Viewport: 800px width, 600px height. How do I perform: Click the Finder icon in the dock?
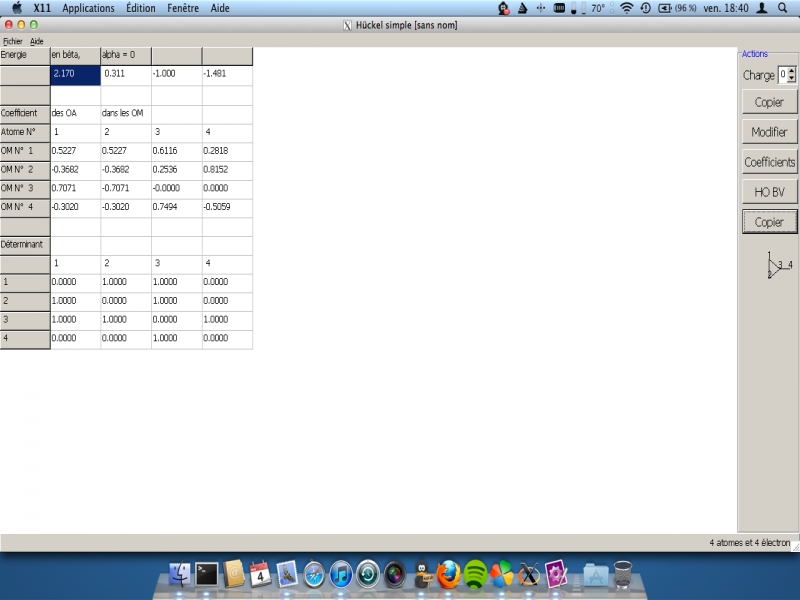coord(181,575)
